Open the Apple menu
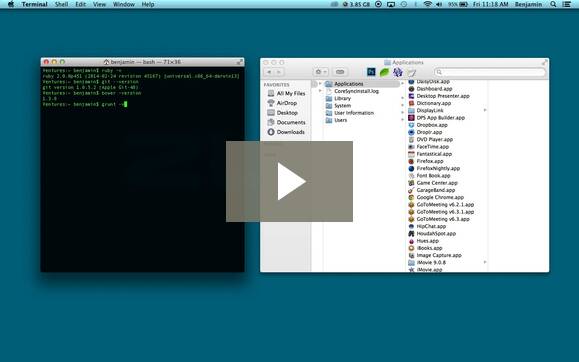The image size is (579, 362). point(11,4)
